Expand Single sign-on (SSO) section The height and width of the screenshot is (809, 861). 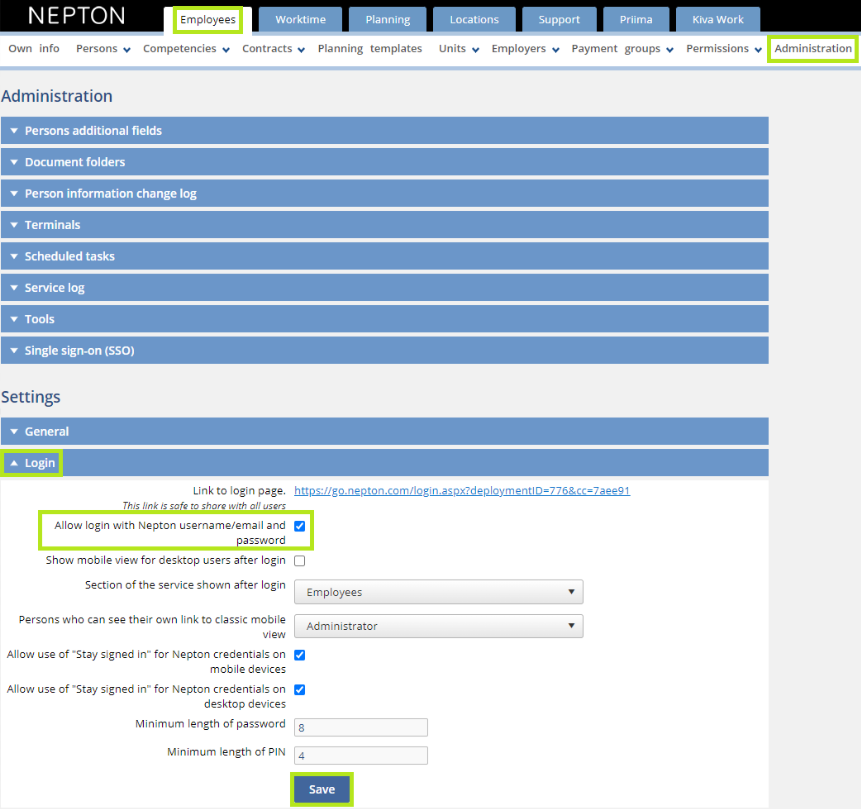point(384,350)
